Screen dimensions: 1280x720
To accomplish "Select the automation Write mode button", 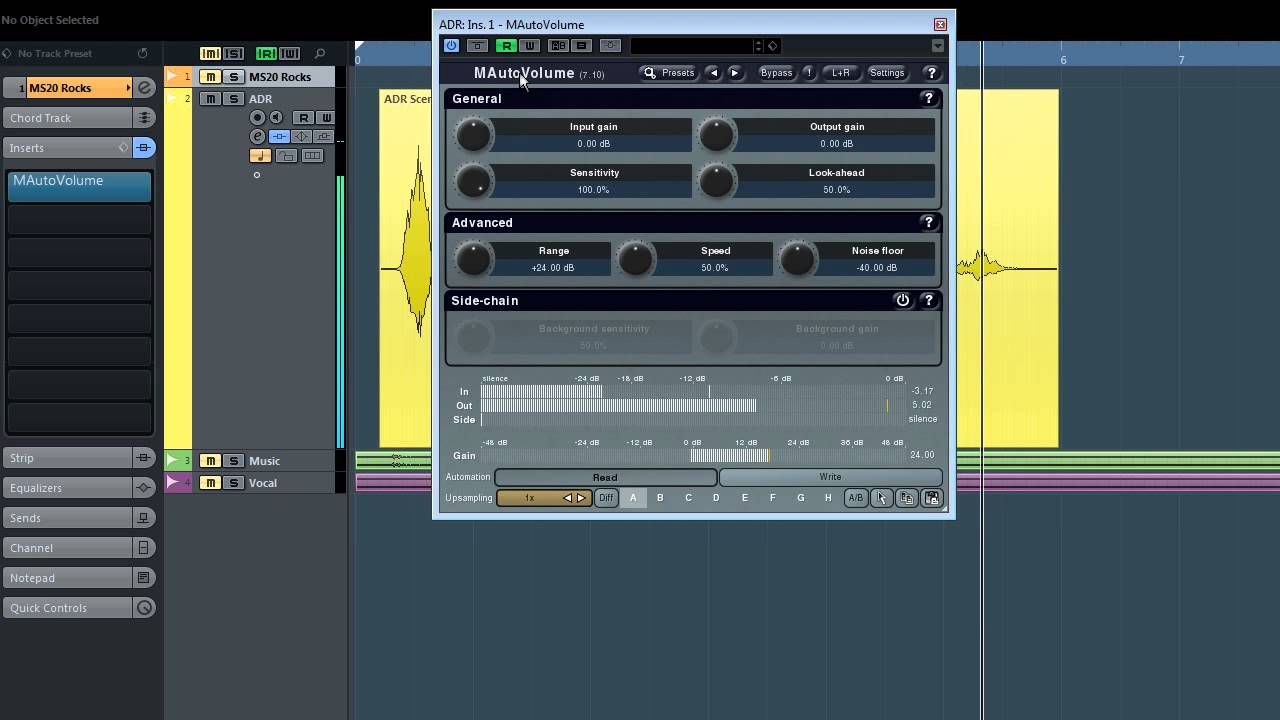I will pyautogui.click(x=830, y=477).
